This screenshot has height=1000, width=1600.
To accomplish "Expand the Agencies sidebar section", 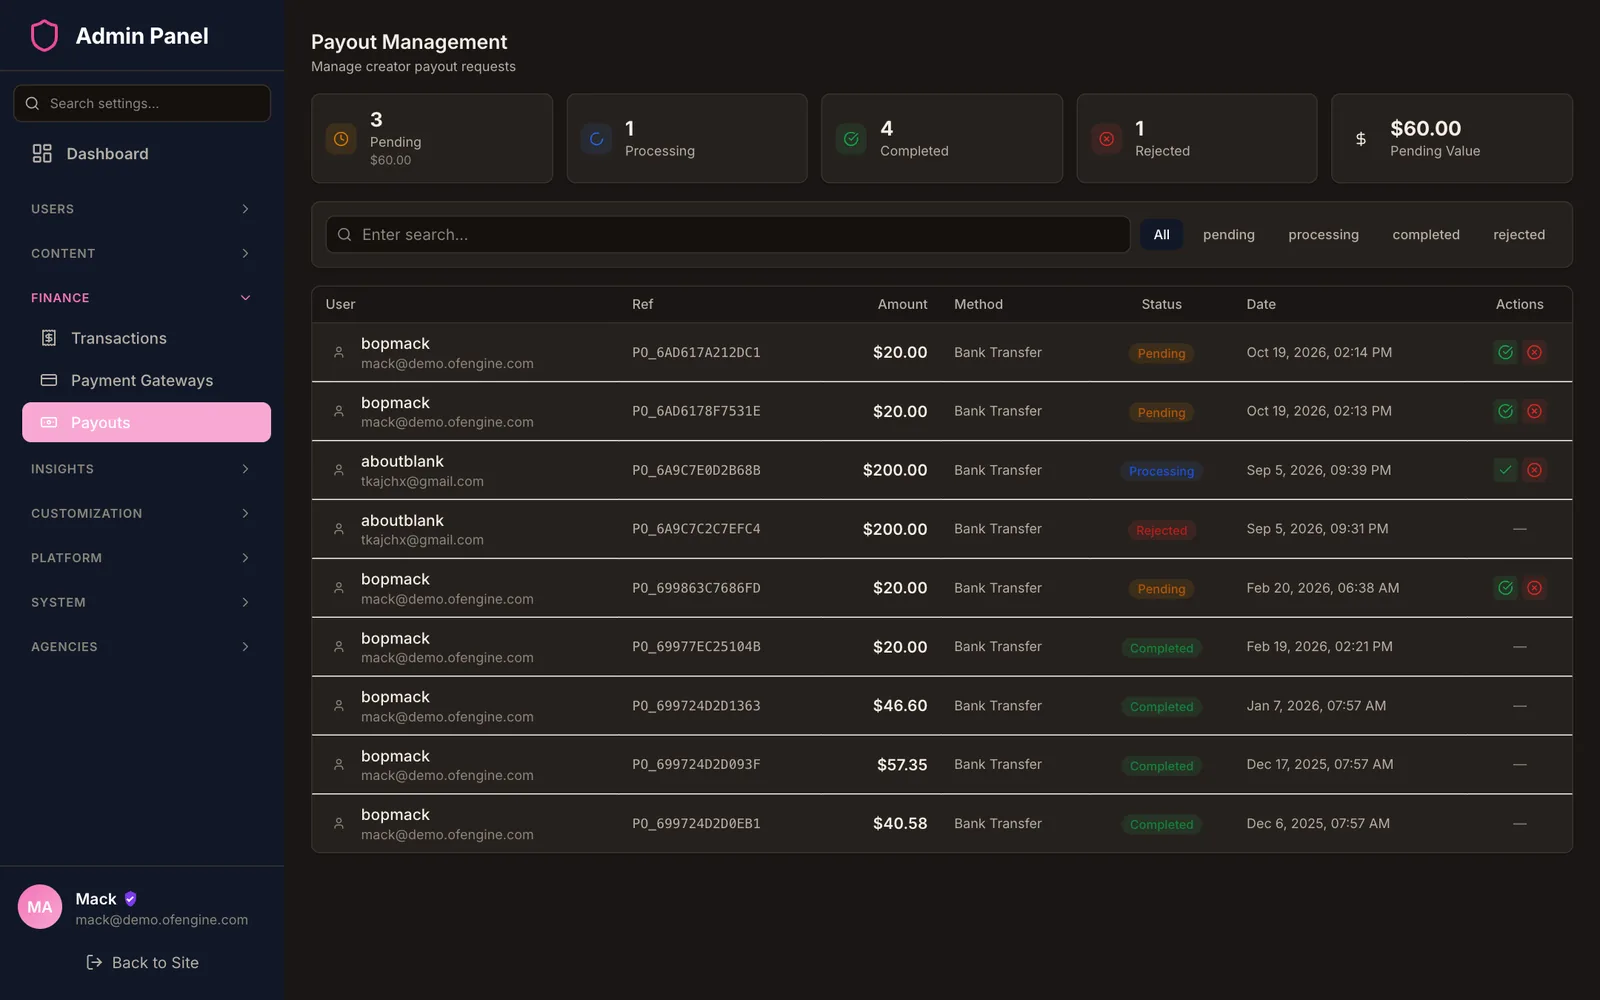I will click(141, 647).
